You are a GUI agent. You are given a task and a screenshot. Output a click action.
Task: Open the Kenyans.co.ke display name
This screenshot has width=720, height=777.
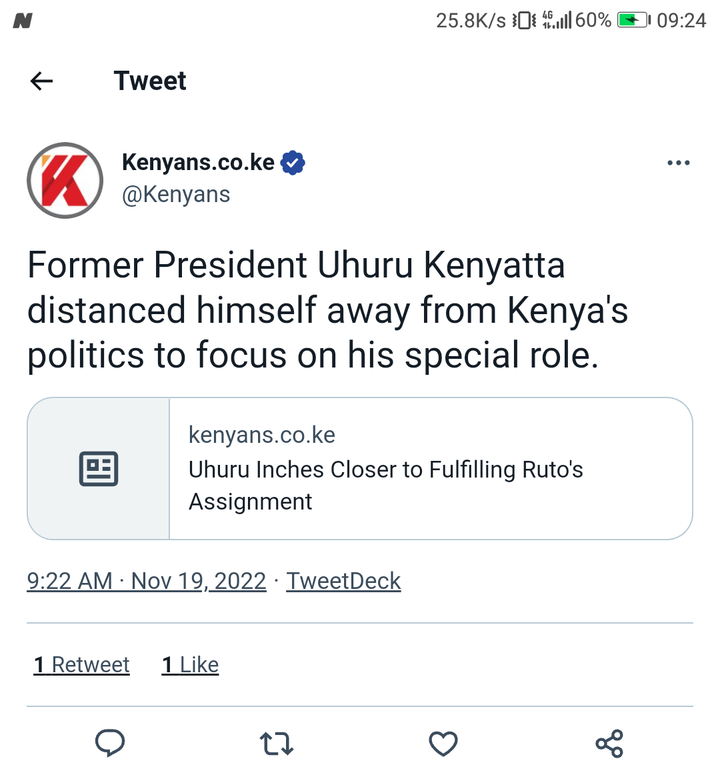pos(198,163)
